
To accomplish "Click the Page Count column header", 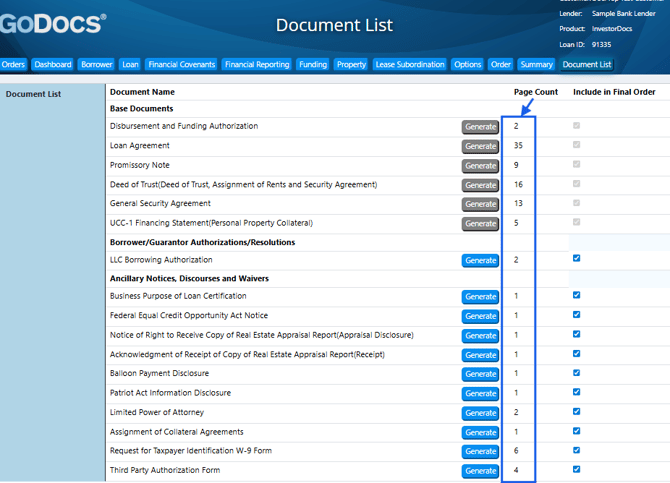I will coord(535,92).
